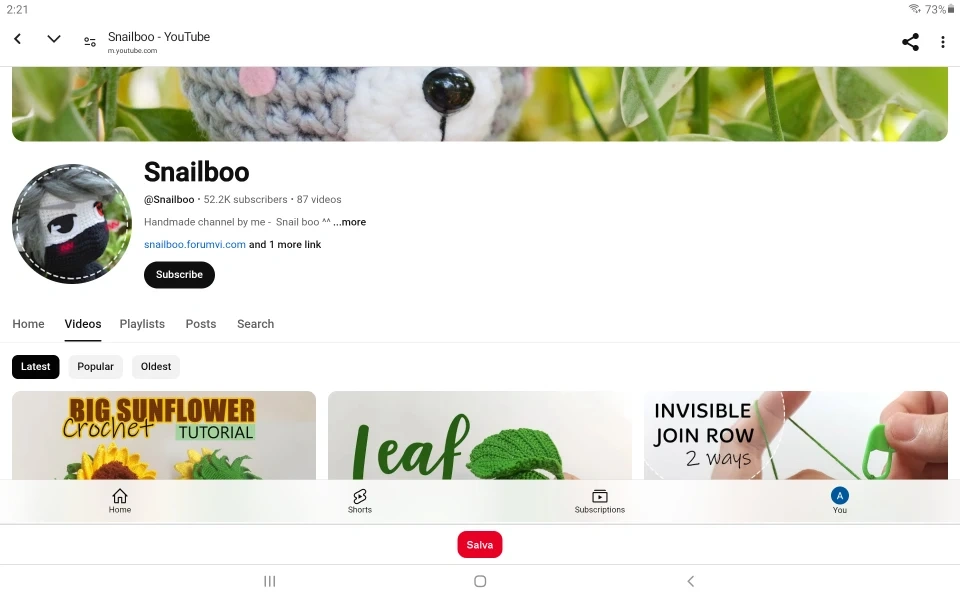Select the Oldest sort chip
This screenshot has height=600, width=960.
tap(156, 367)
